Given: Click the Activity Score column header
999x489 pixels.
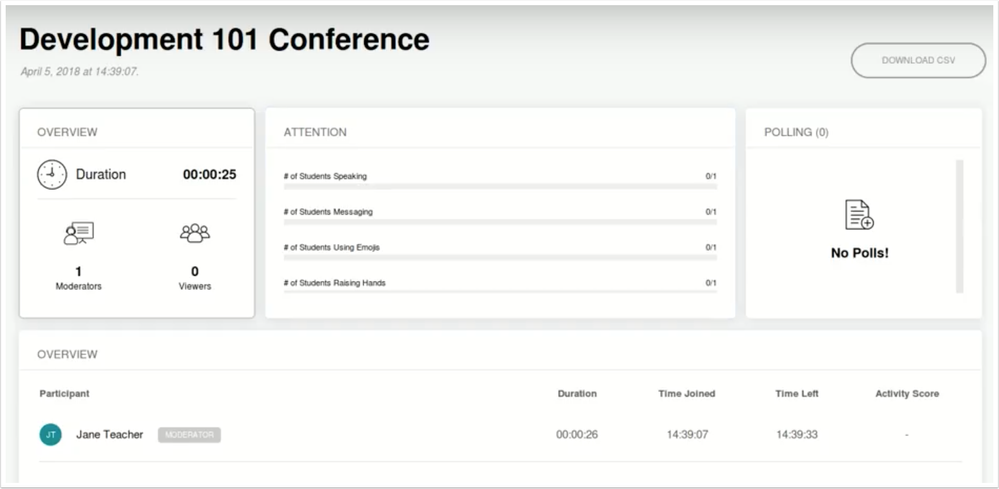Looking at the screenshot, I should click(x=907, y=393).
